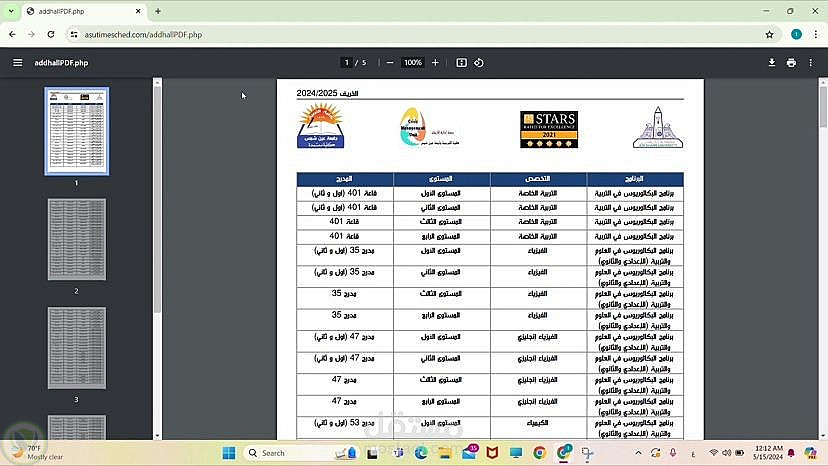Open Windows Start menu

point(229,453)
